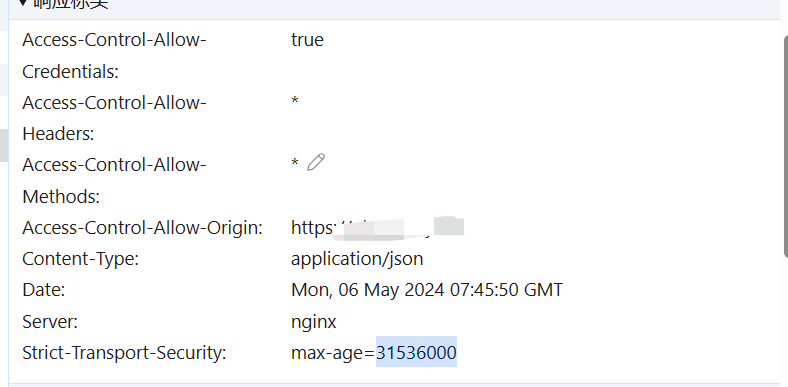Select the Access-Control-Allow-Methods header name
Screen dimensions: 788x387
pyautogui.click(x=114, y=181)
